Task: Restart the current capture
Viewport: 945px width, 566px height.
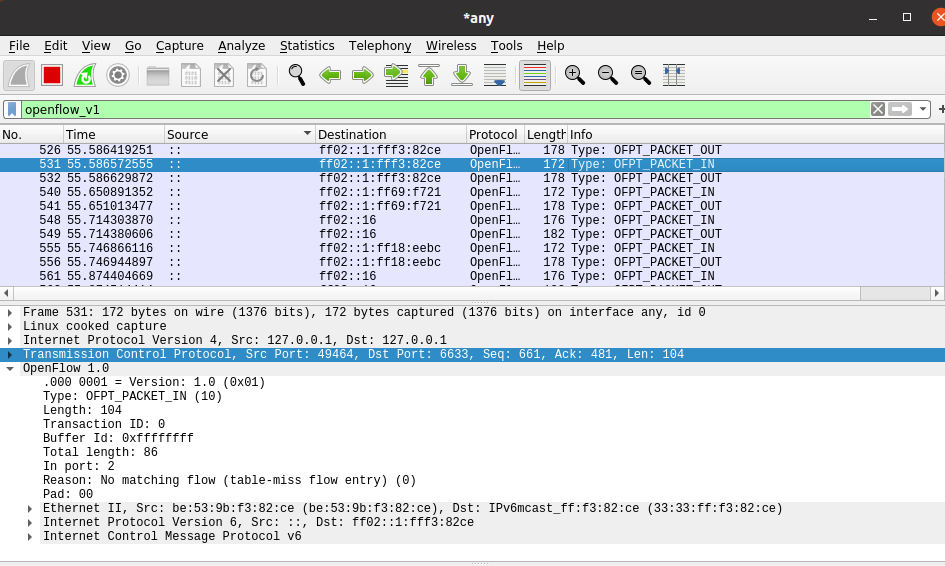Action: pos(85,75)
